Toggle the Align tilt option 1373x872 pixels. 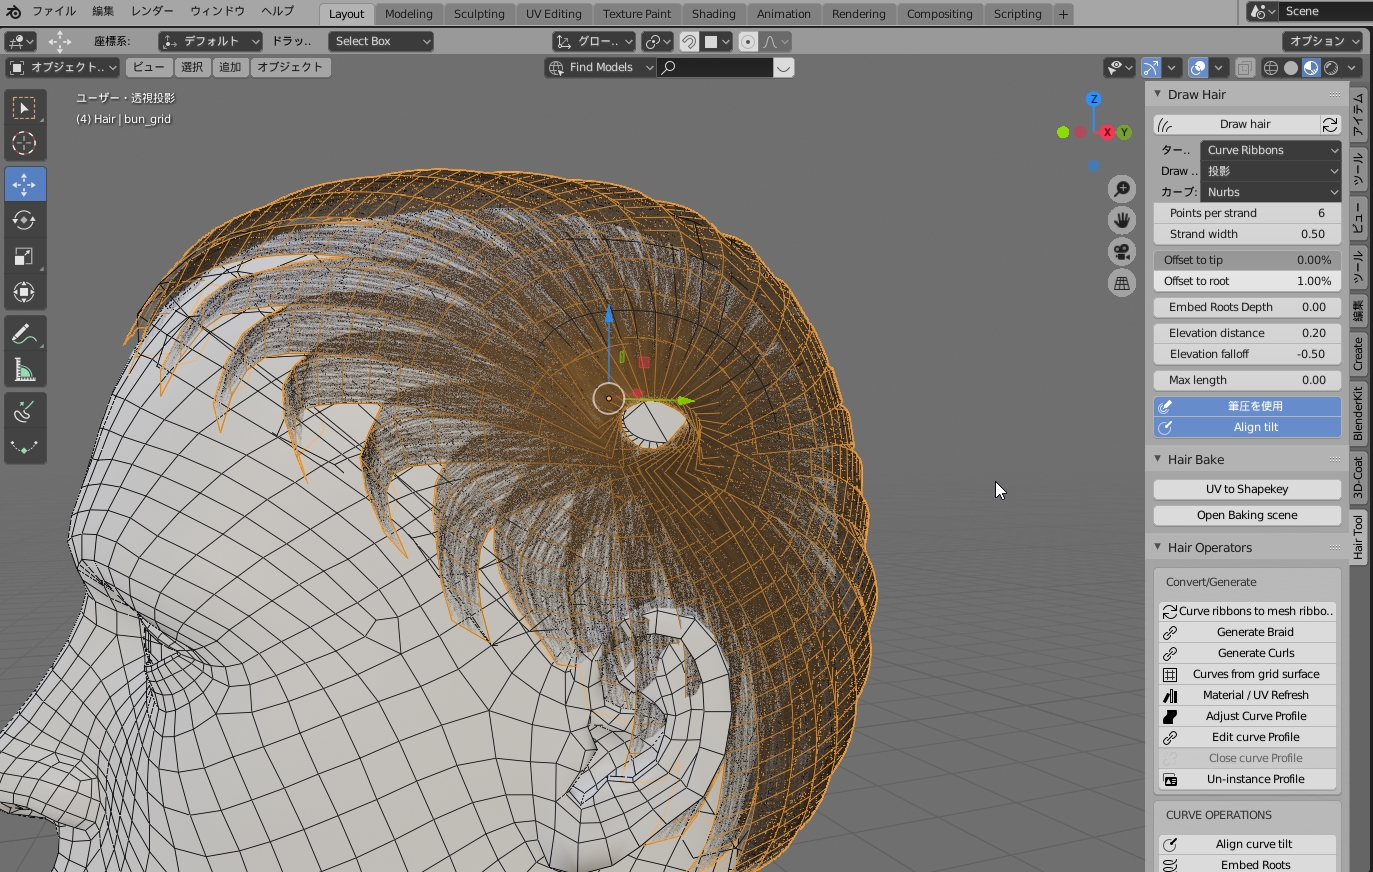click(1247, 427)
